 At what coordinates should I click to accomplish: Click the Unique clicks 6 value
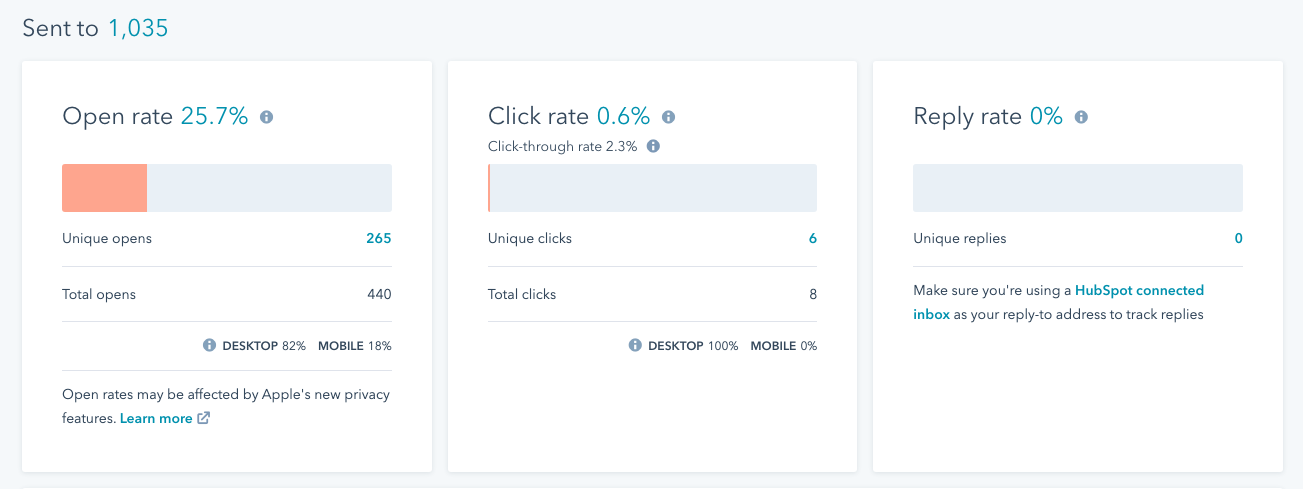pos(812,239)
